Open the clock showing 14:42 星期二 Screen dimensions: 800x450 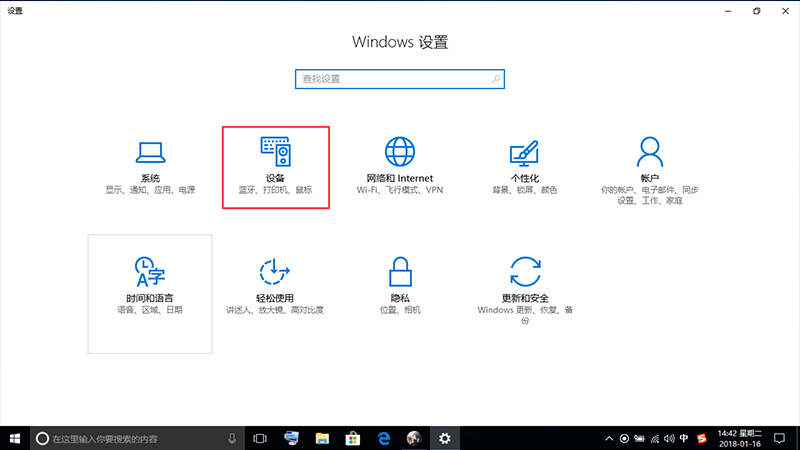coord(740,439)
